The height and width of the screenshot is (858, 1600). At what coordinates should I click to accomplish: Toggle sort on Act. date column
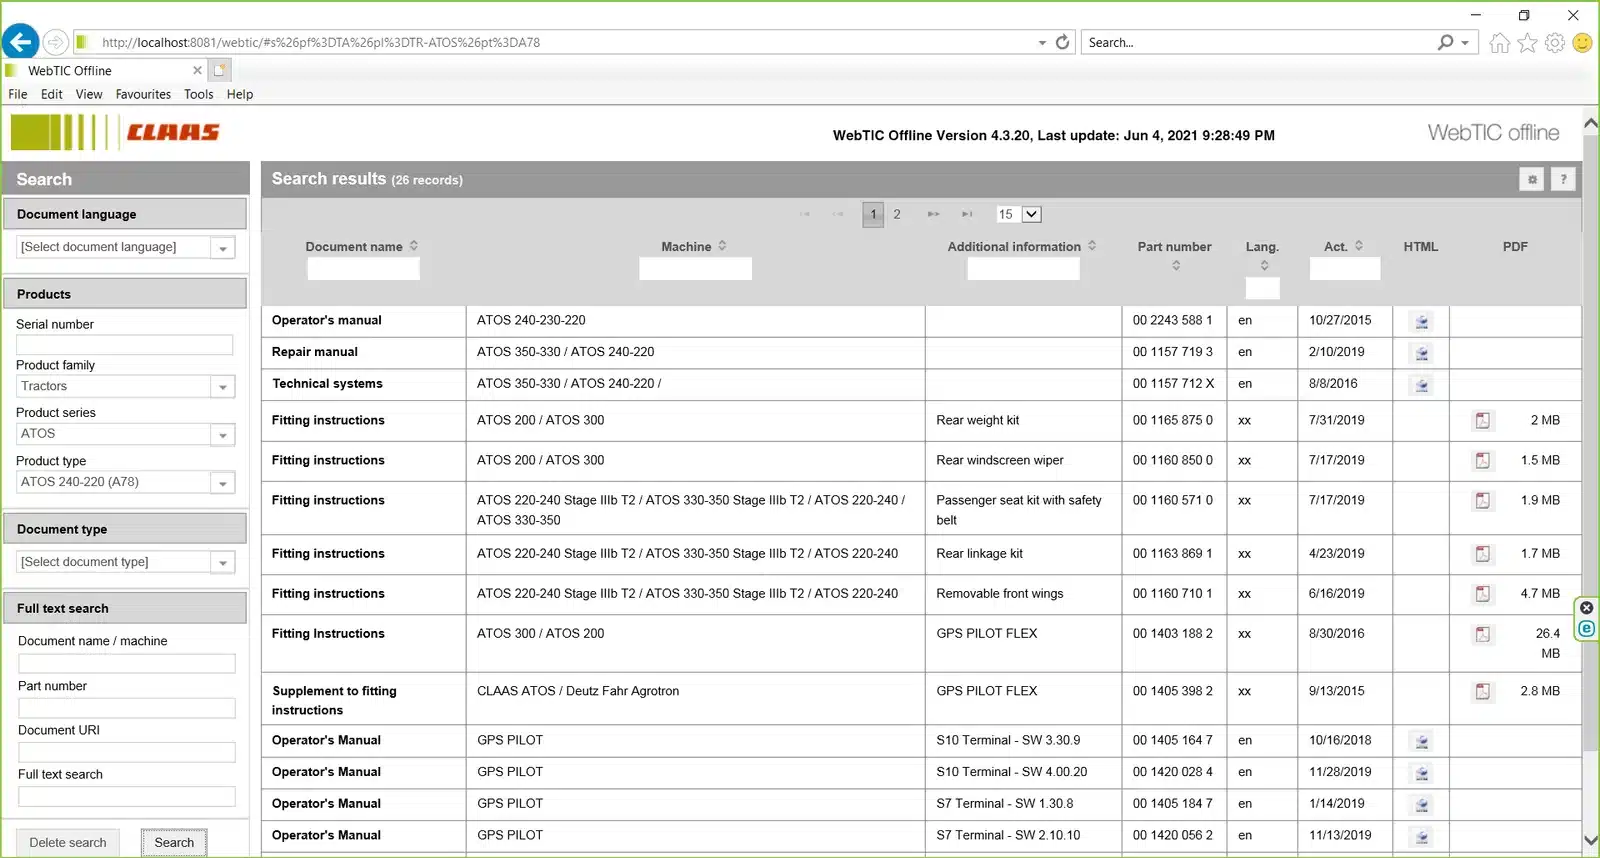[1358, 246]
